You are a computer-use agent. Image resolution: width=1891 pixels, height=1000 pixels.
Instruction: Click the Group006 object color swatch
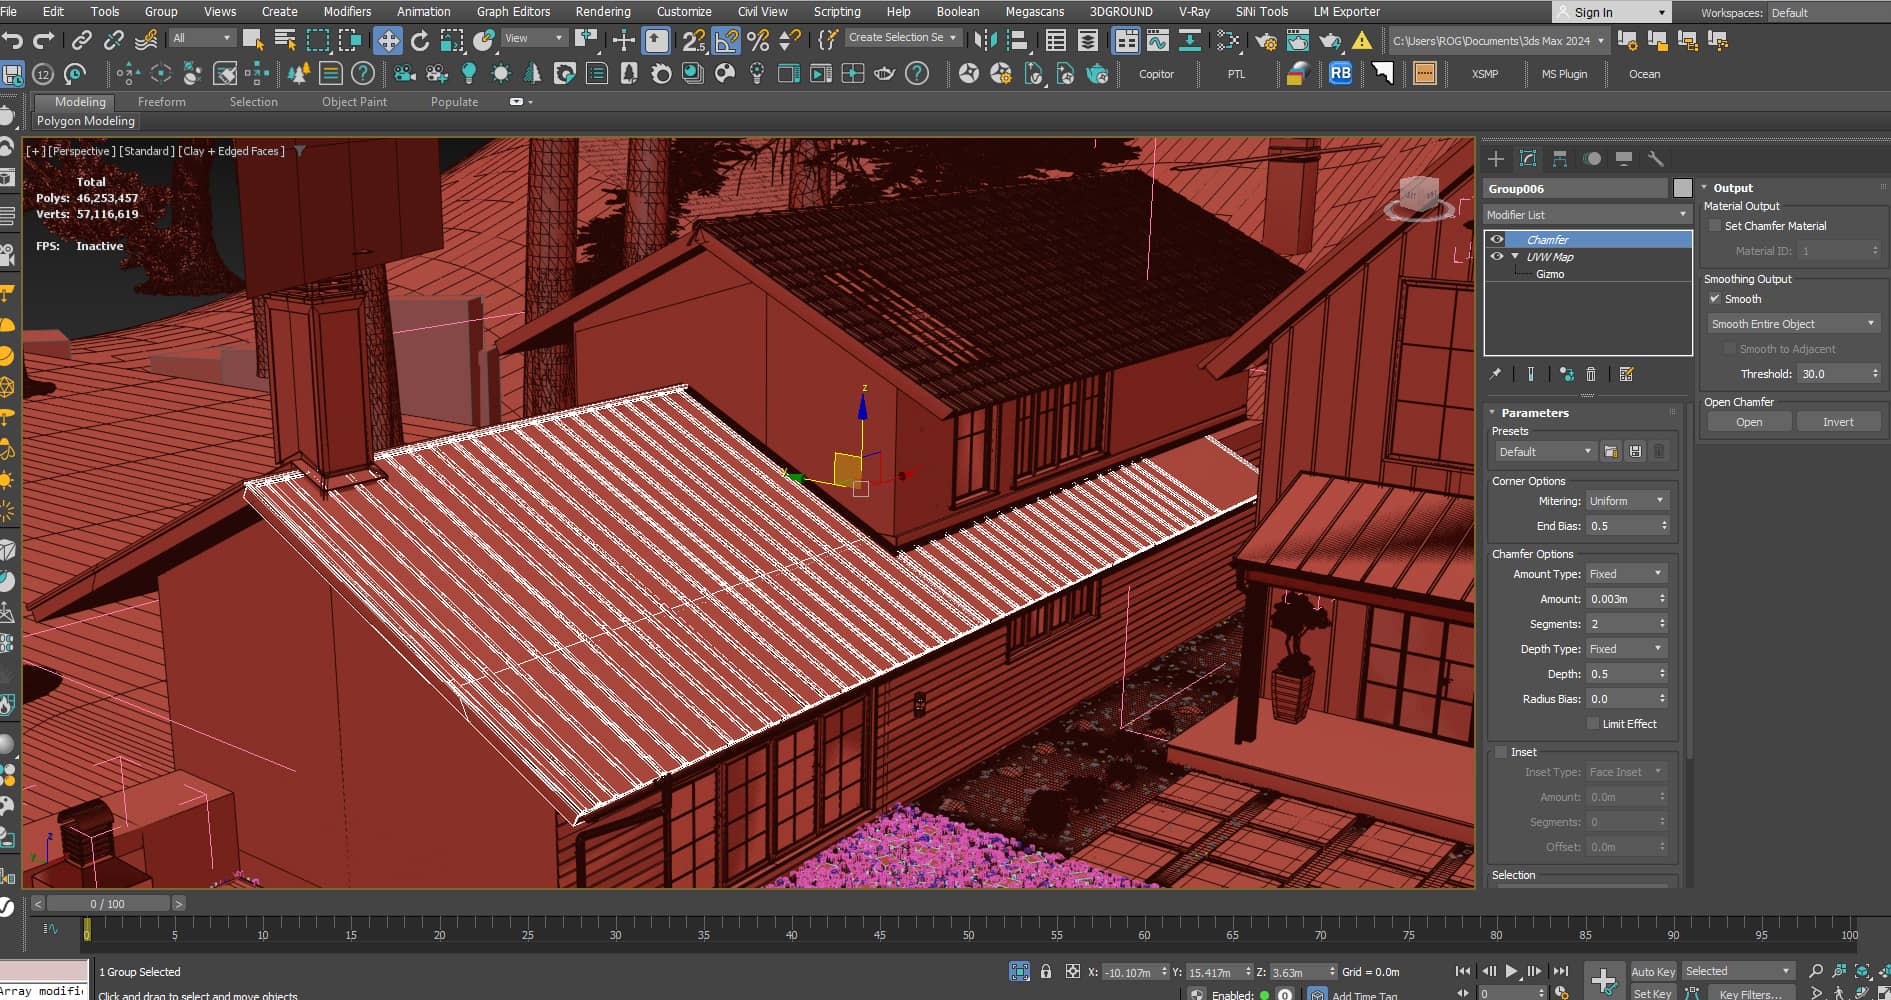[1683, 188]
